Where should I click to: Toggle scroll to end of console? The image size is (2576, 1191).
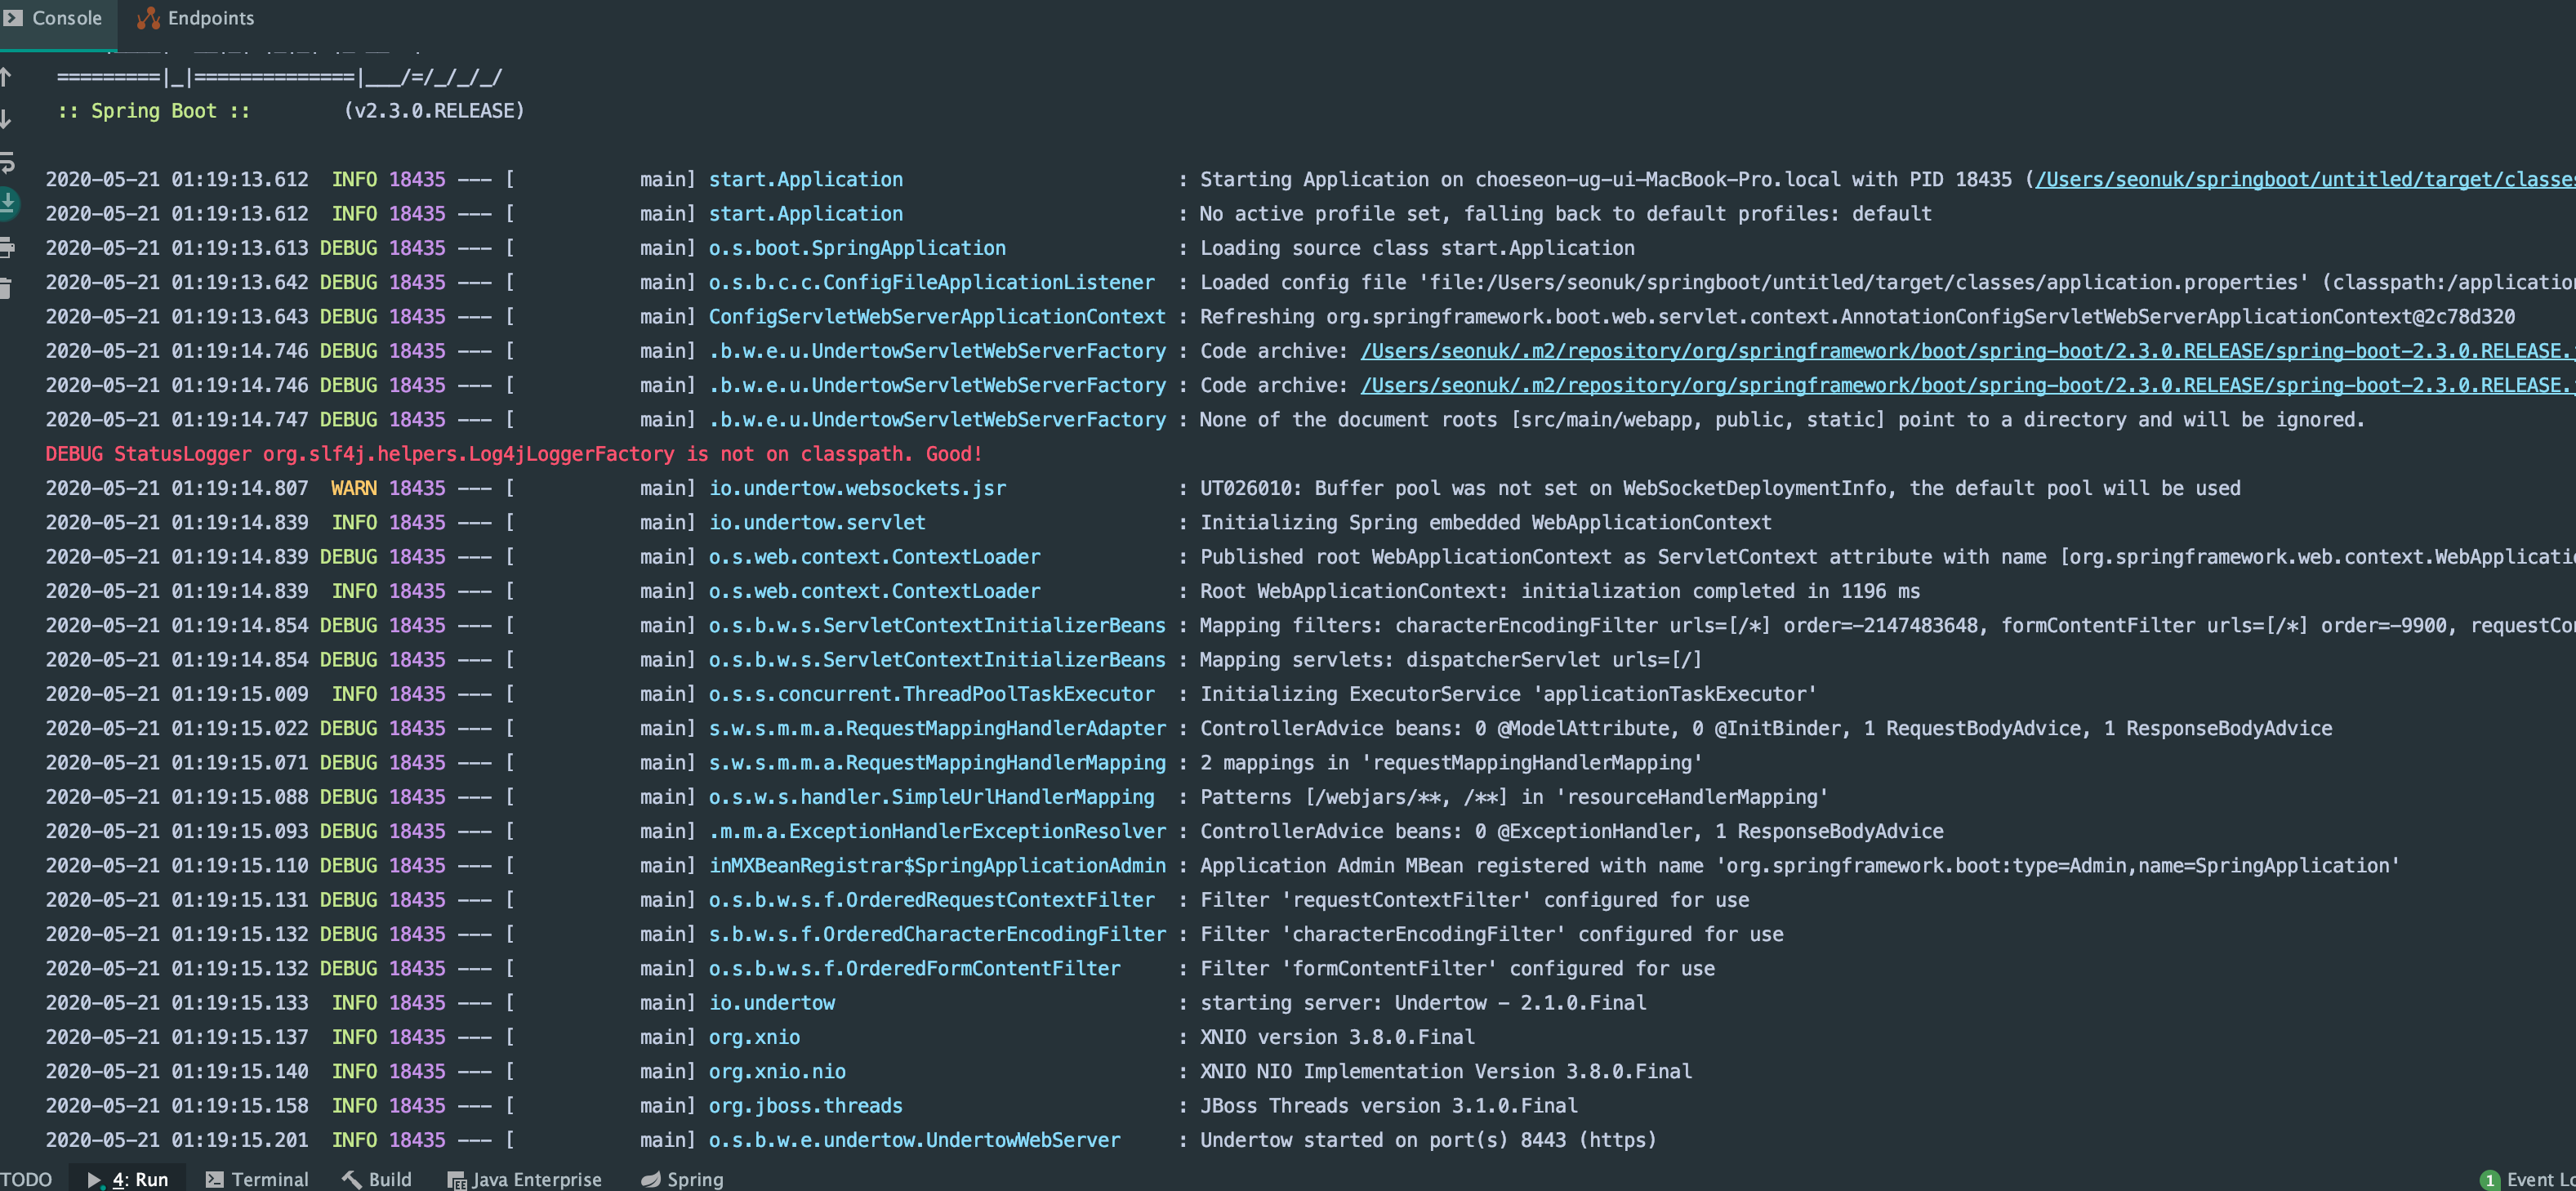click(x=7, y=203)
